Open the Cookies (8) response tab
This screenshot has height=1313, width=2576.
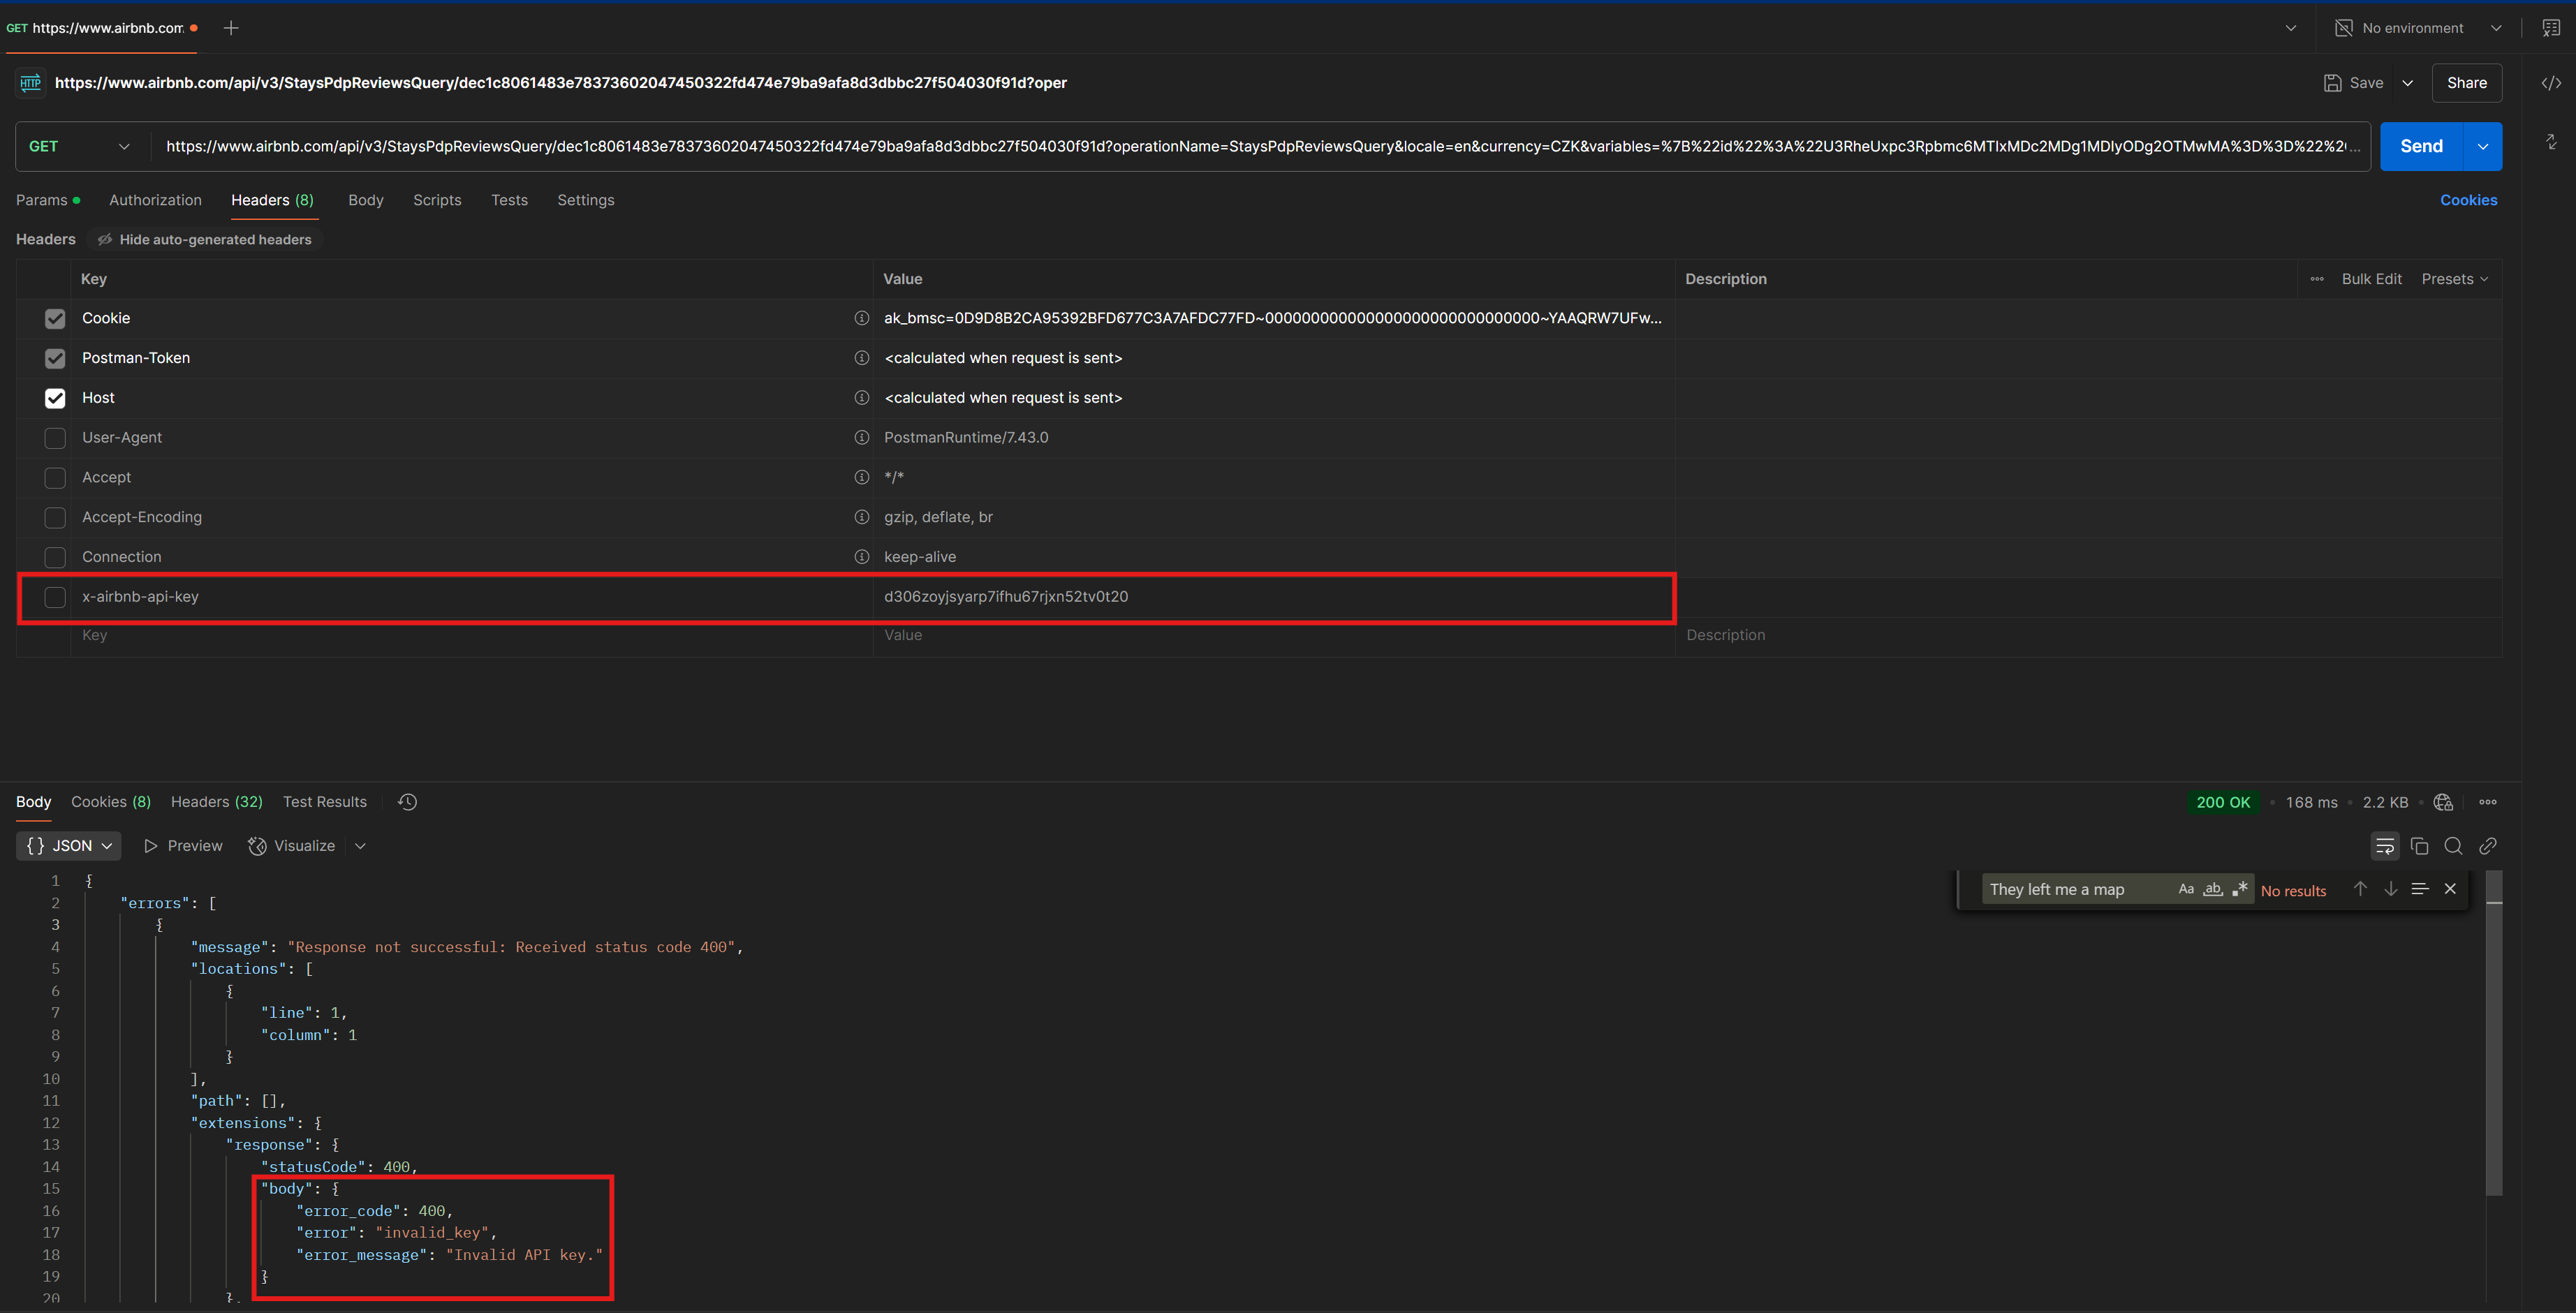click(x=110, y=801)
